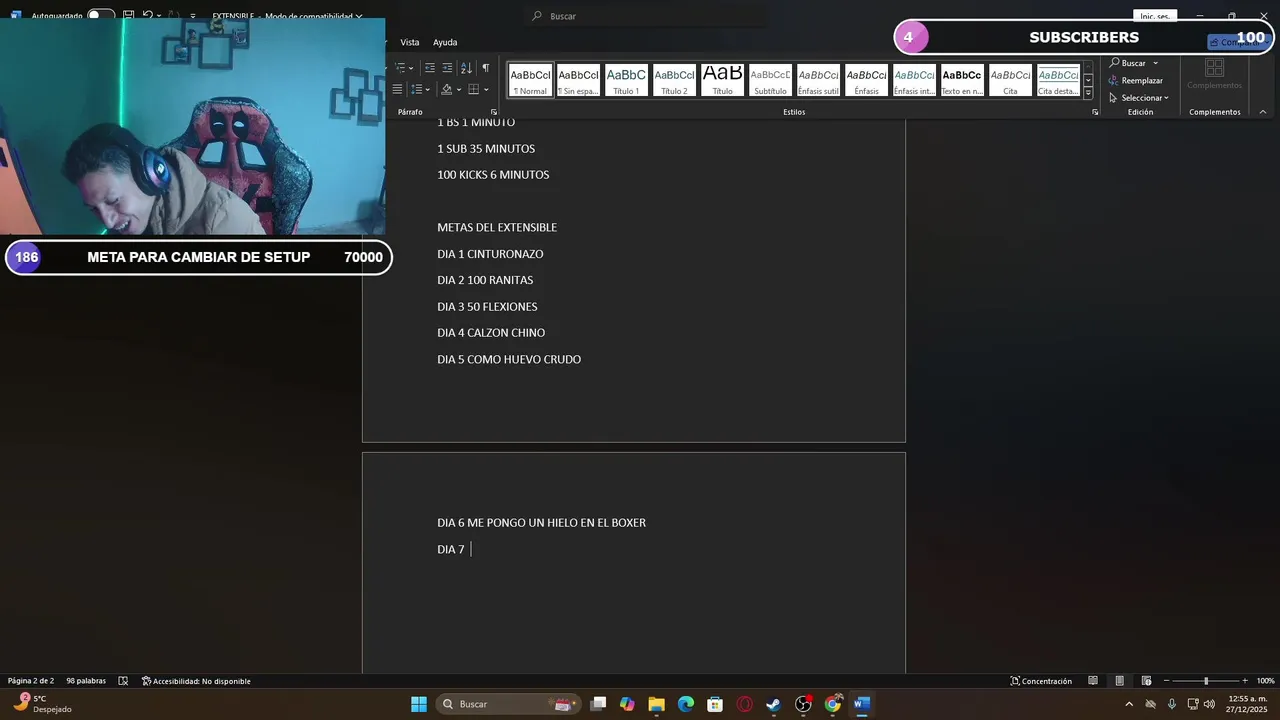Open the shading color dropdown arrow
Image resolution: width=1280 pixels, height=720 pixels.
click(459, 90)
